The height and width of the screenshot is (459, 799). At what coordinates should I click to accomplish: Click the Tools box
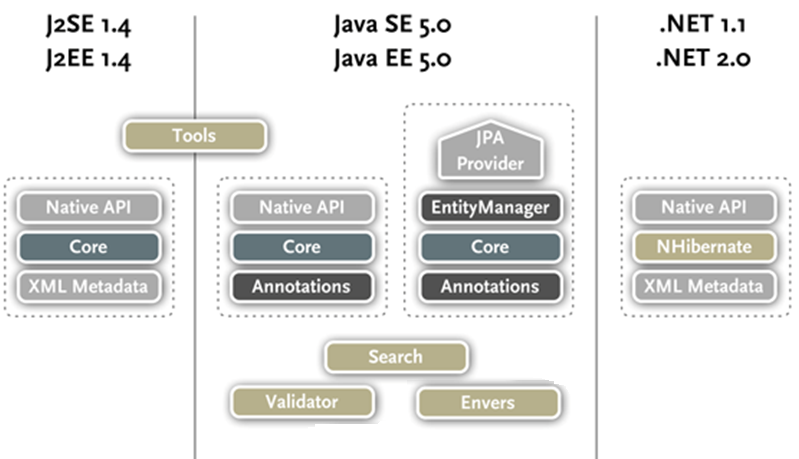(x=195, y=136)
